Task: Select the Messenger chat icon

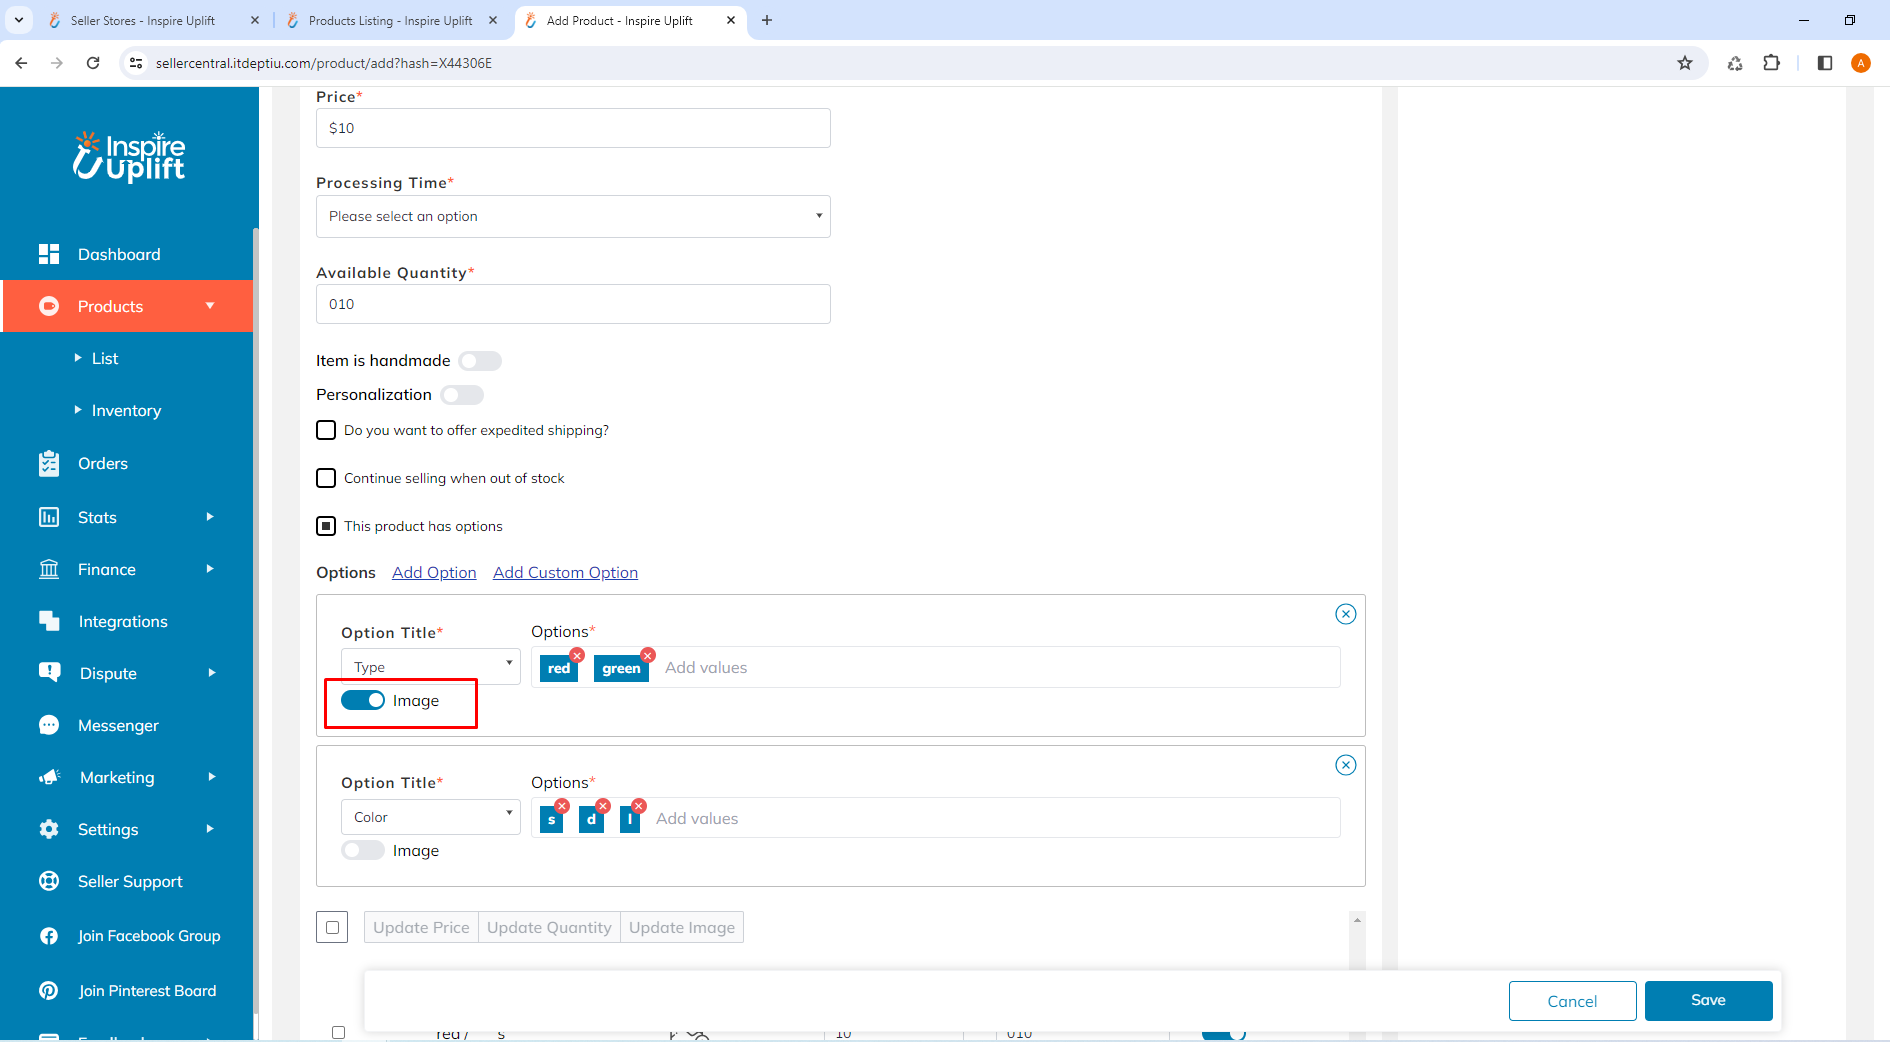Action: pyautogui.click(x=49, y=725)
